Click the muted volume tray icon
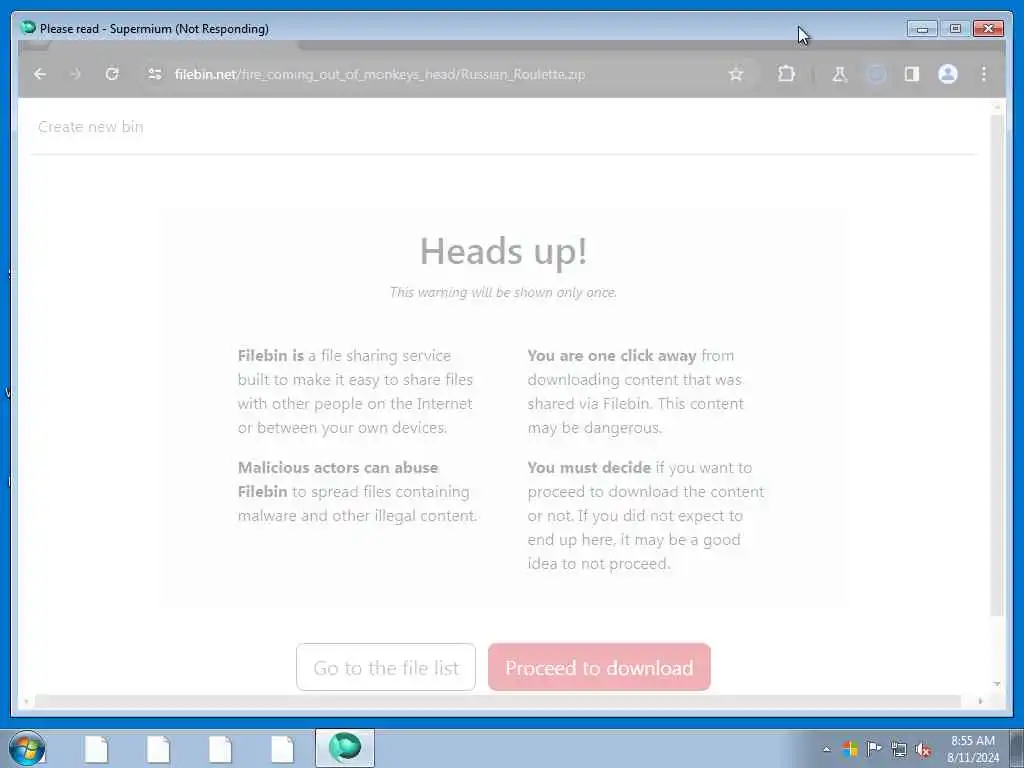The width and height of the screenshot is (1024, 768). tap(923, 750)
